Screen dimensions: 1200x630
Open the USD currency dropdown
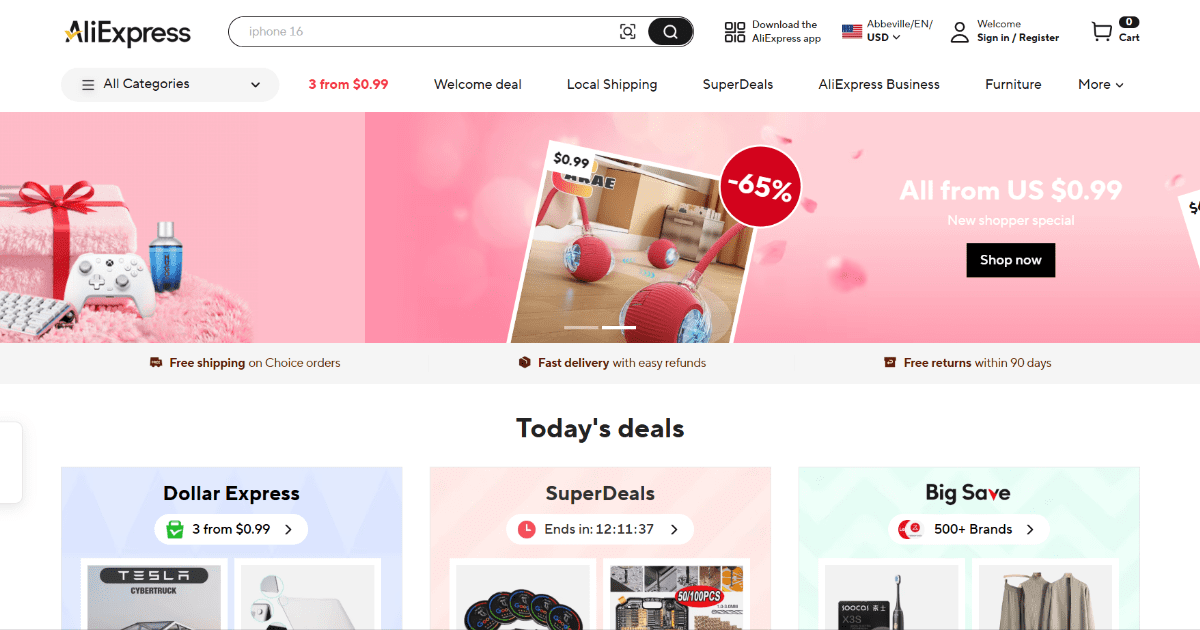(884, 38)
